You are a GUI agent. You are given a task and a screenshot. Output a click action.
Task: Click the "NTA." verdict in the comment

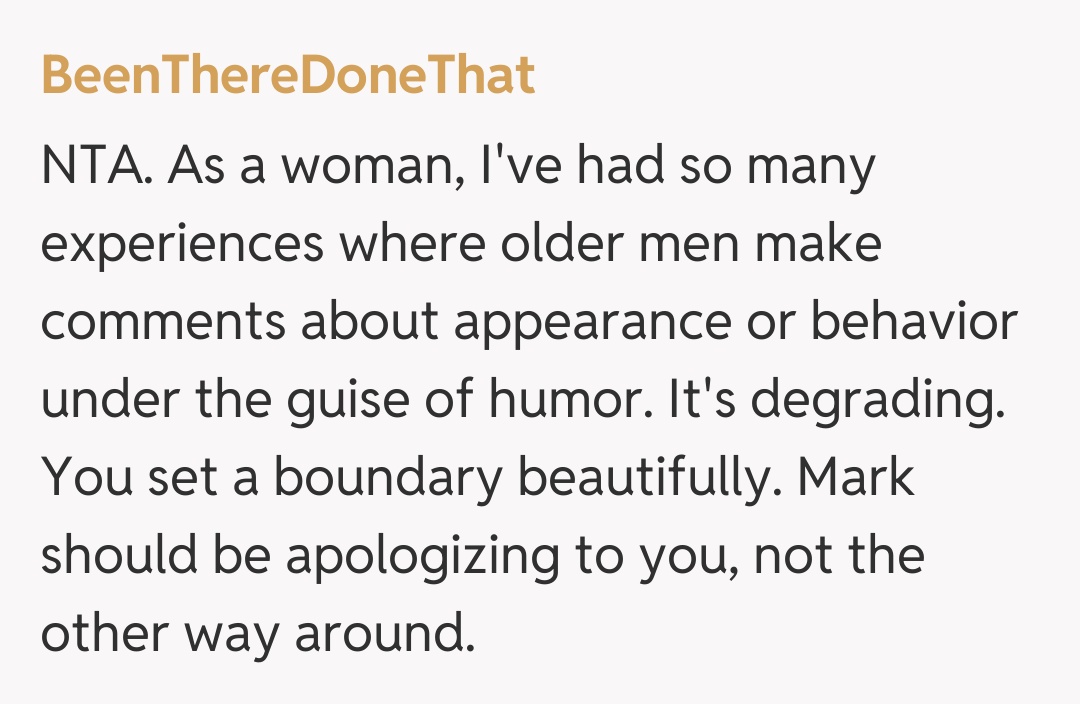pyautogui.click(x=95, y=167)
